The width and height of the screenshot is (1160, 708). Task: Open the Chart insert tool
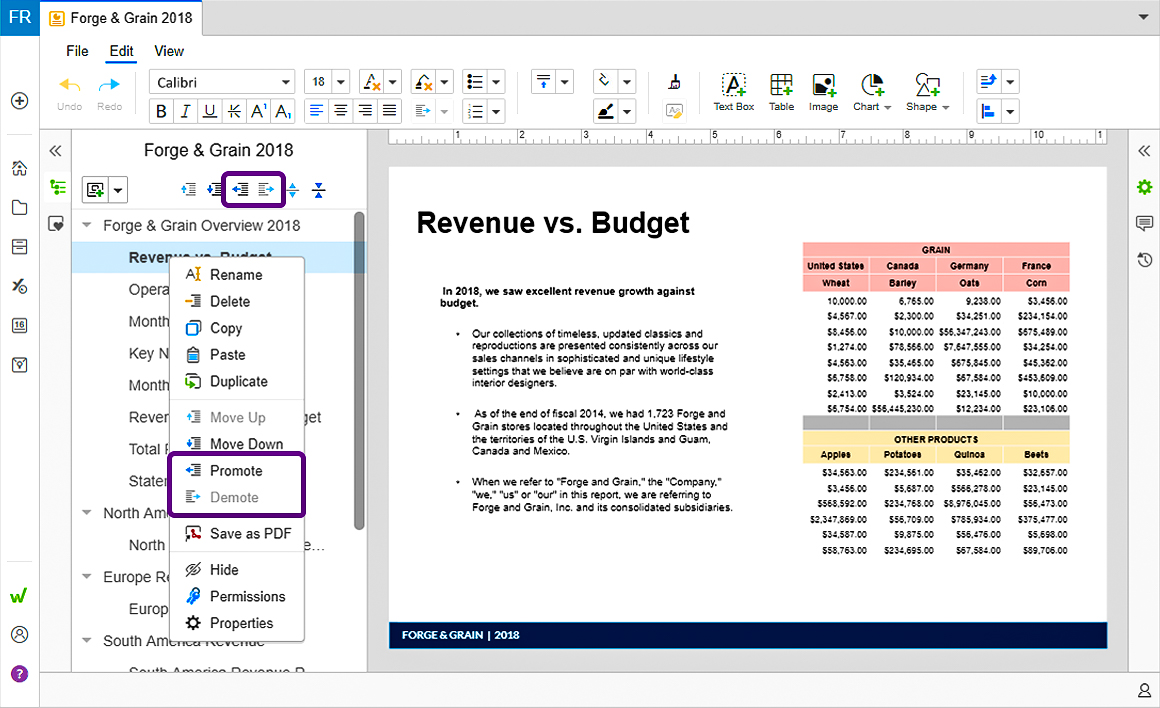click(872, 92)
